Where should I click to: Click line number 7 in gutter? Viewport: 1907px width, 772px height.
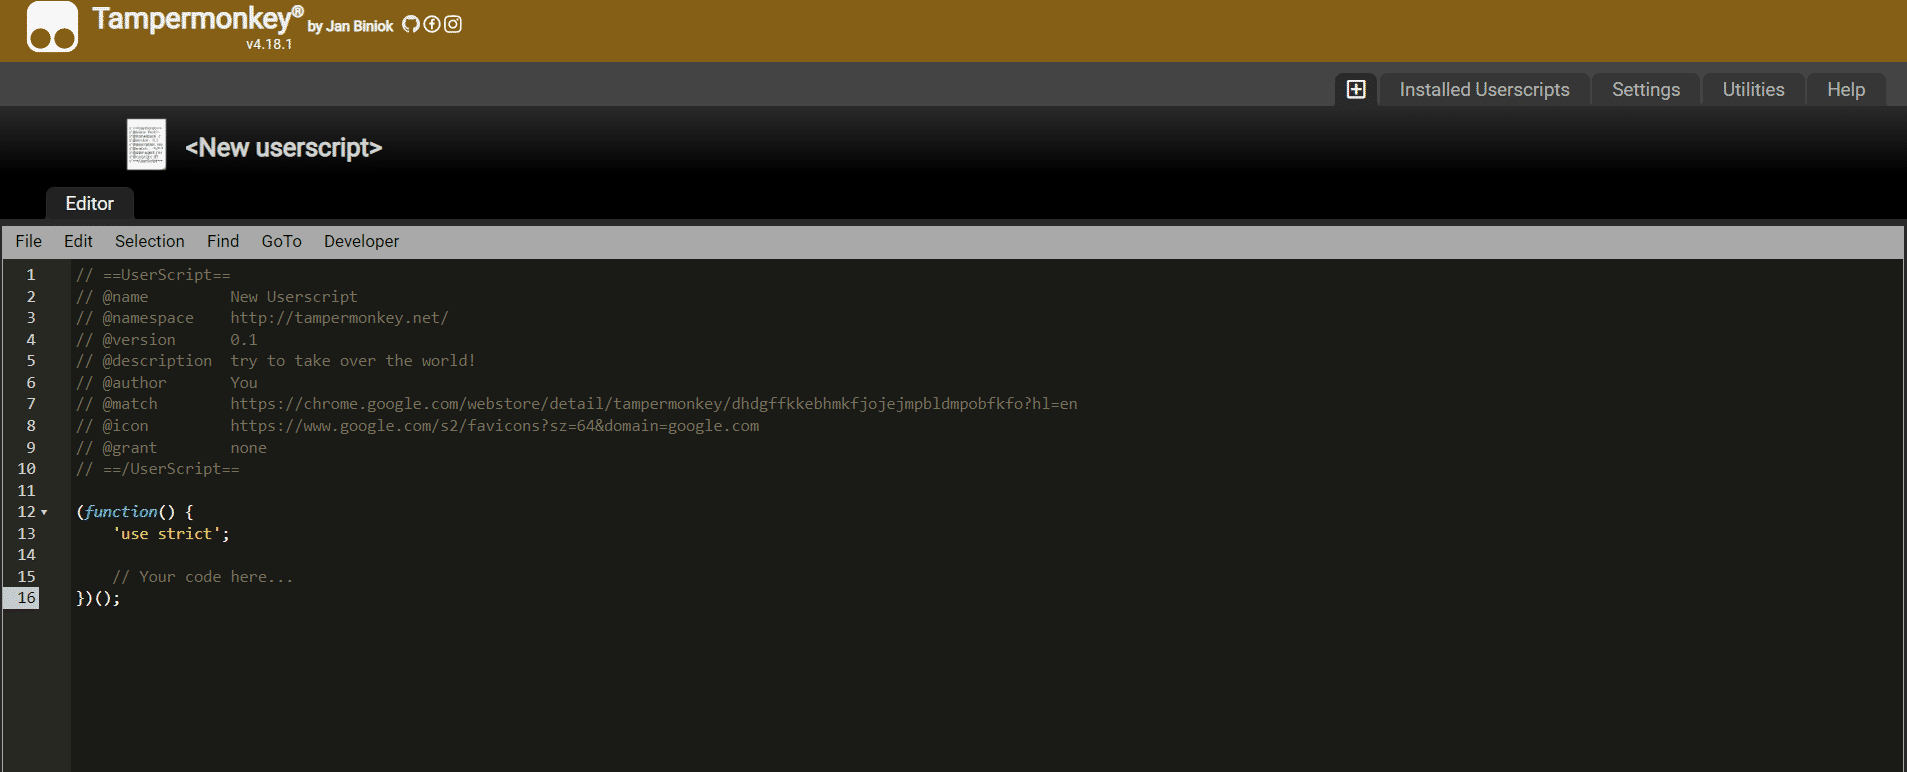coord(30,404)
